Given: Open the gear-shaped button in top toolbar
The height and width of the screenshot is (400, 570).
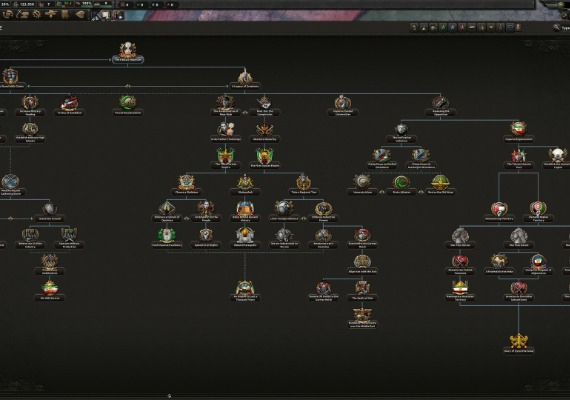Looking at the screenshot, I should [x=36, y=15].
